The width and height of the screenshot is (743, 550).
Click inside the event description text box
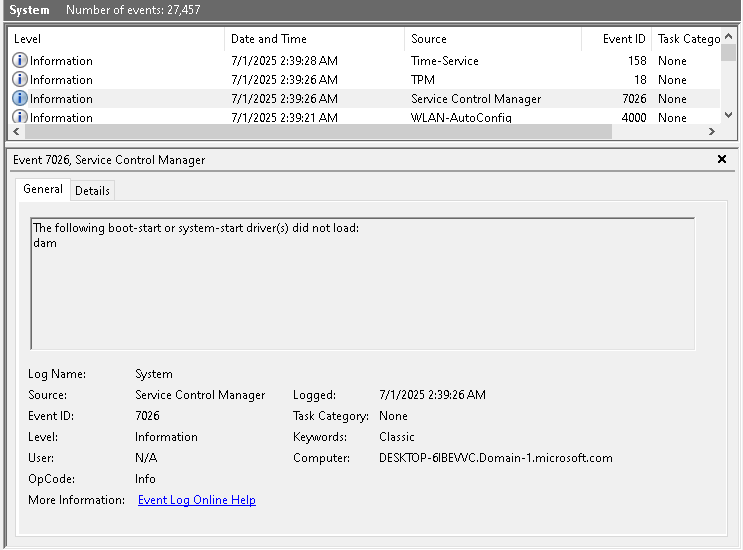point(362,284)
